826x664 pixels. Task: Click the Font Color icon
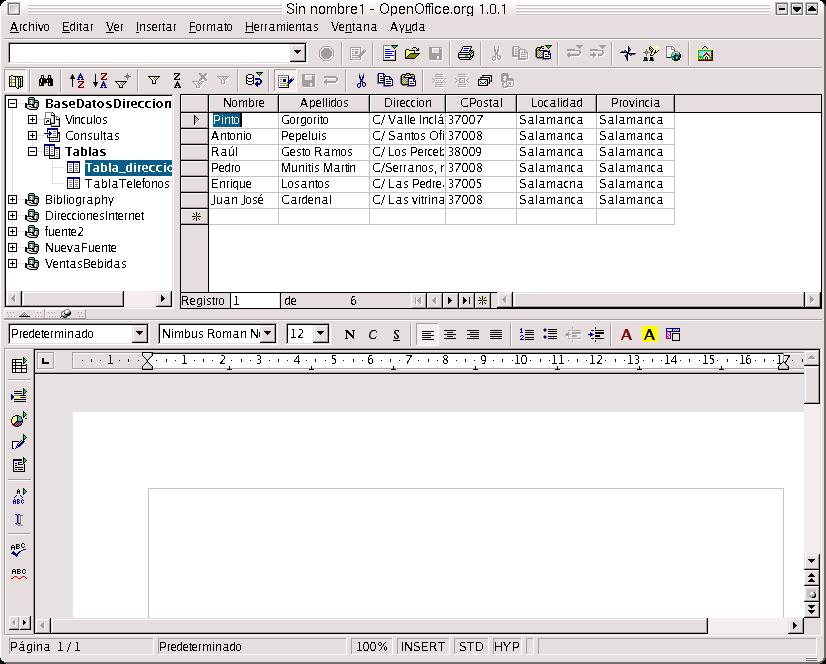pyautogui.click(x=627, y=335)
